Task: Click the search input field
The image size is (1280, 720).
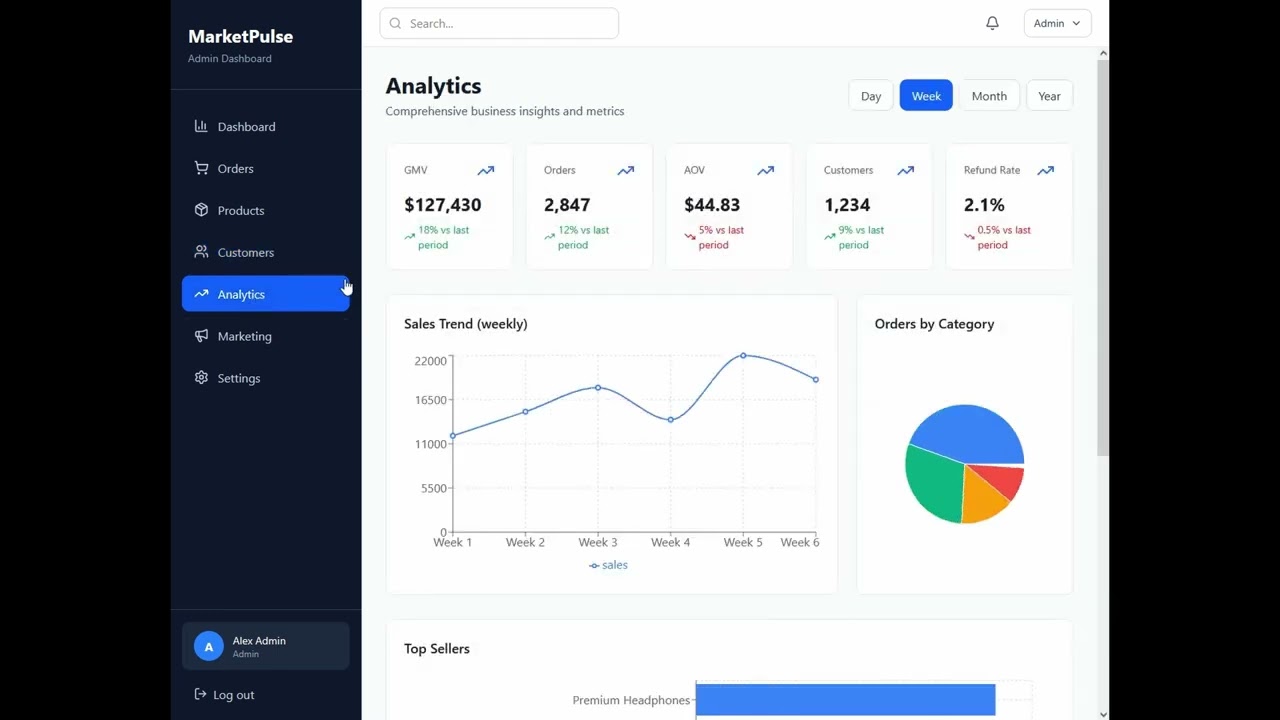Action: (x=499, y=23)
